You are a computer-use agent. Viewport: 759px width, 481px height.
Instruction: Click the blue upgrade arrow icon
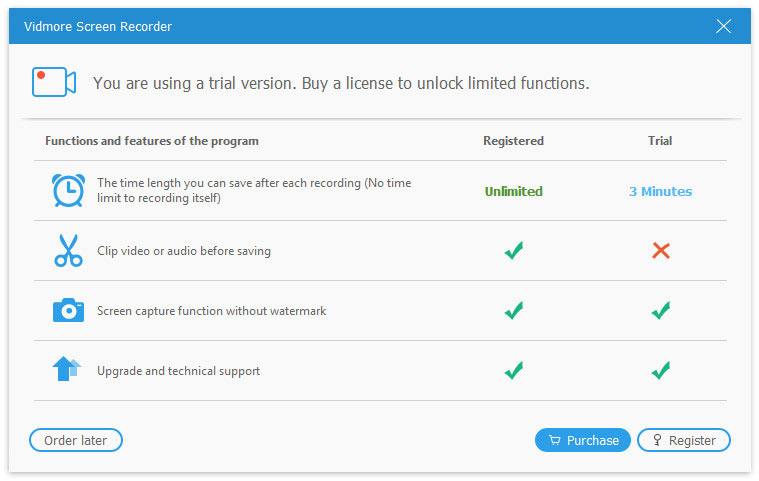point(66,370)
